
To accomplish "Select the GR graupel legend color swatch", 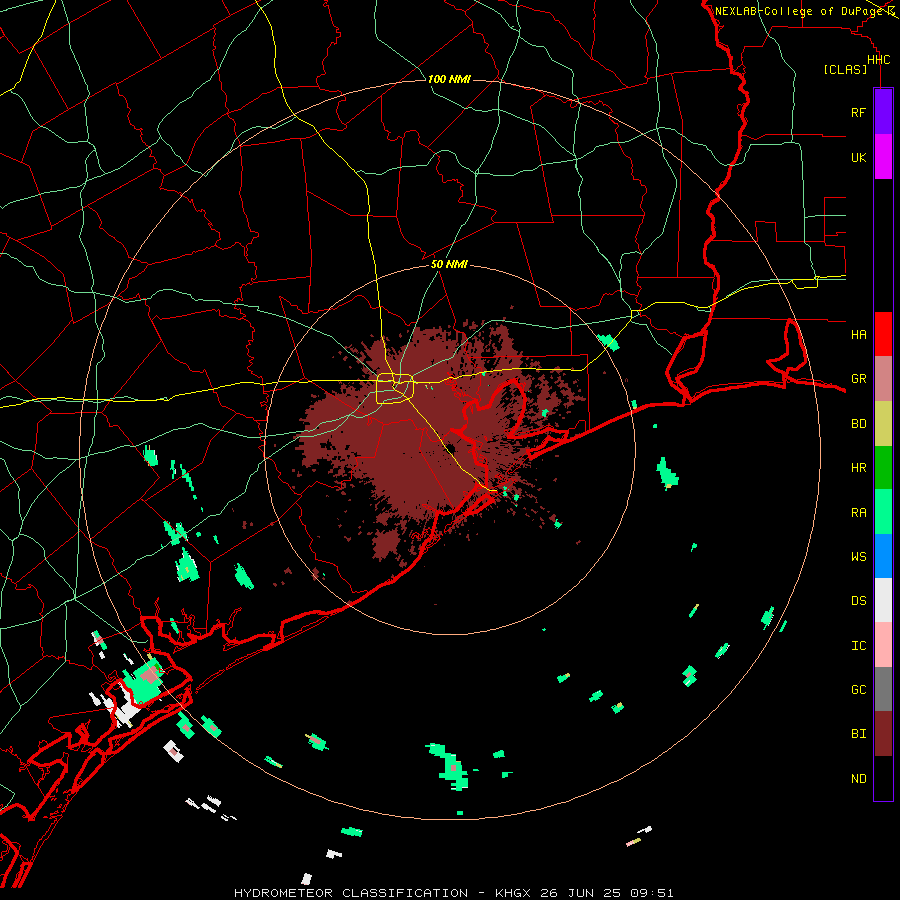I will point(883,379).
